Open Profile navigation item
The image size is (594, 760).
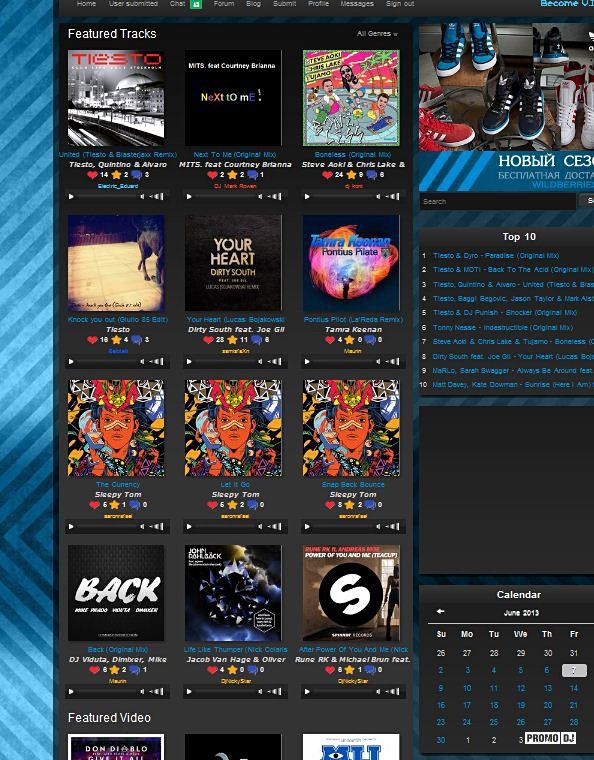(x=318, y=3)
